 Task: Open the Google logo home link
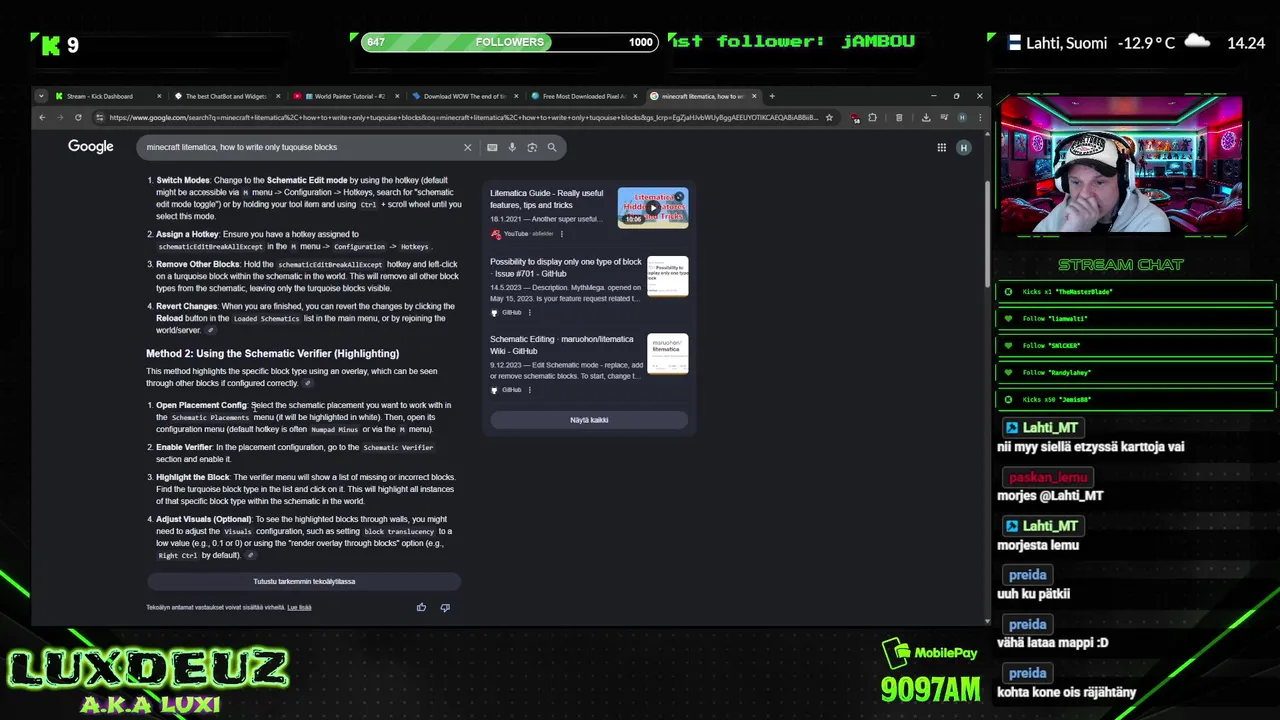[90, 147]
